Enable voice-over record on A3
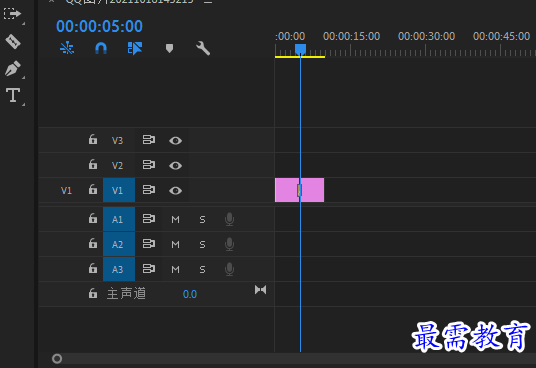 229,269
